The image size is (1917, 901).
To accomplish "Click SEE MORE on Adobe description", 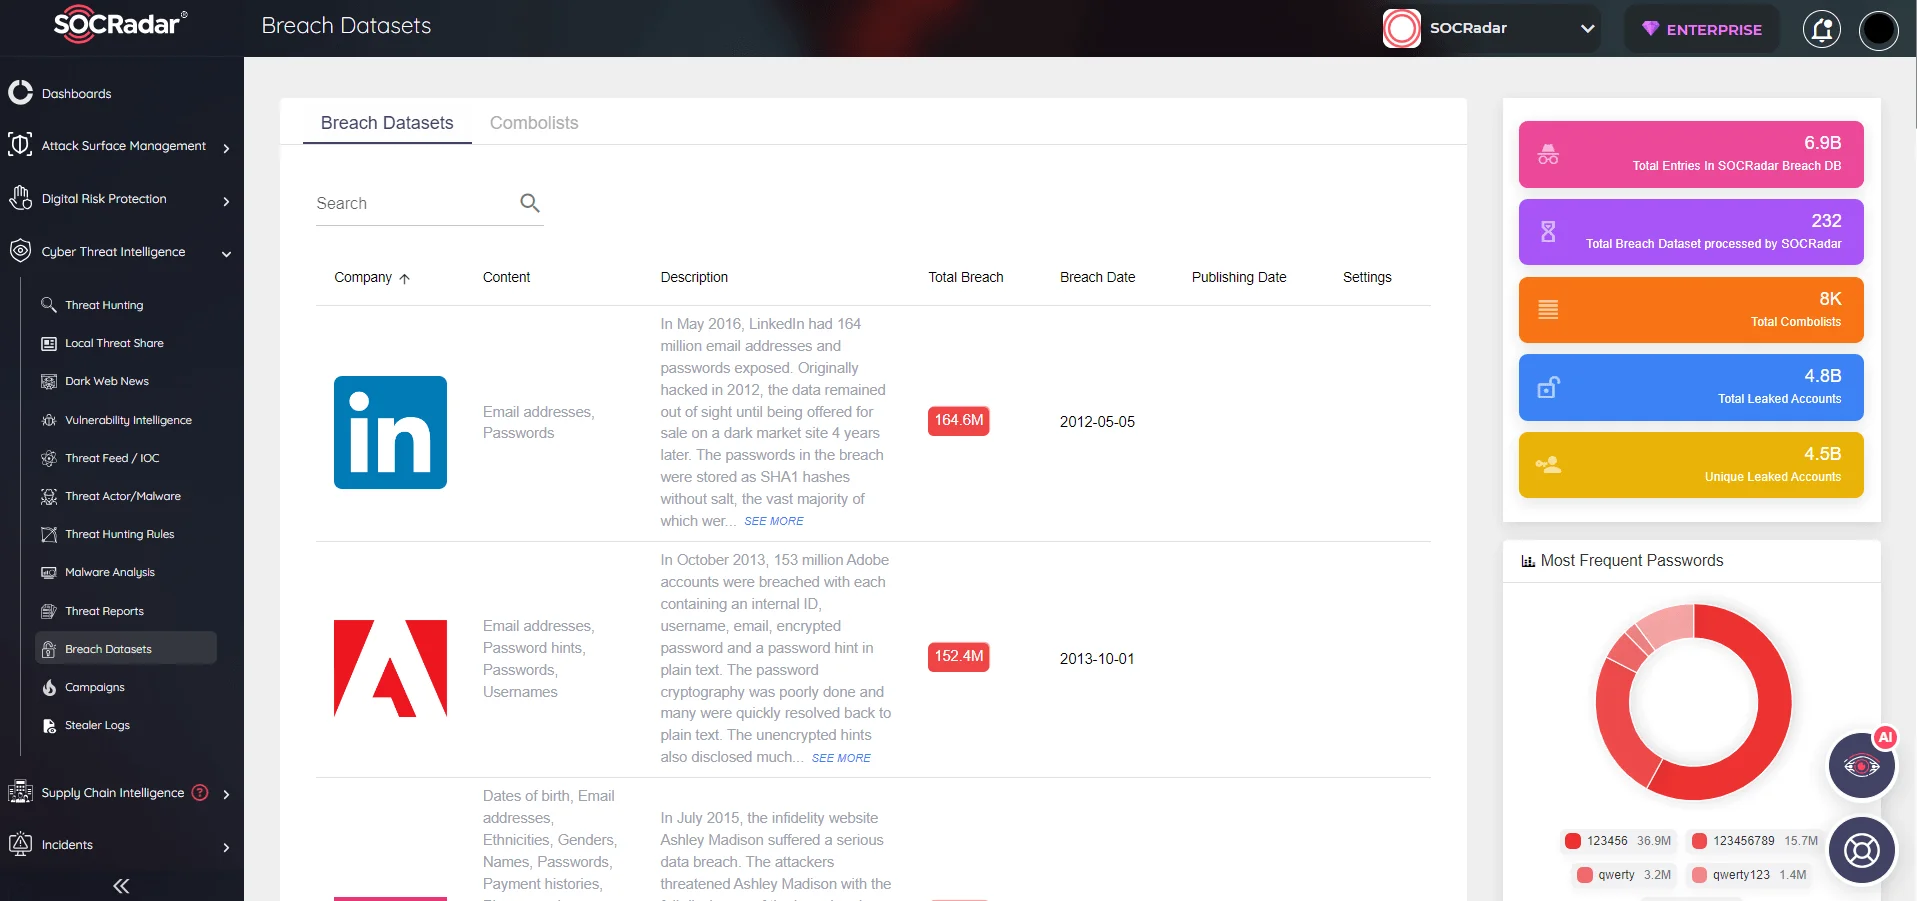I will [841, 758].
